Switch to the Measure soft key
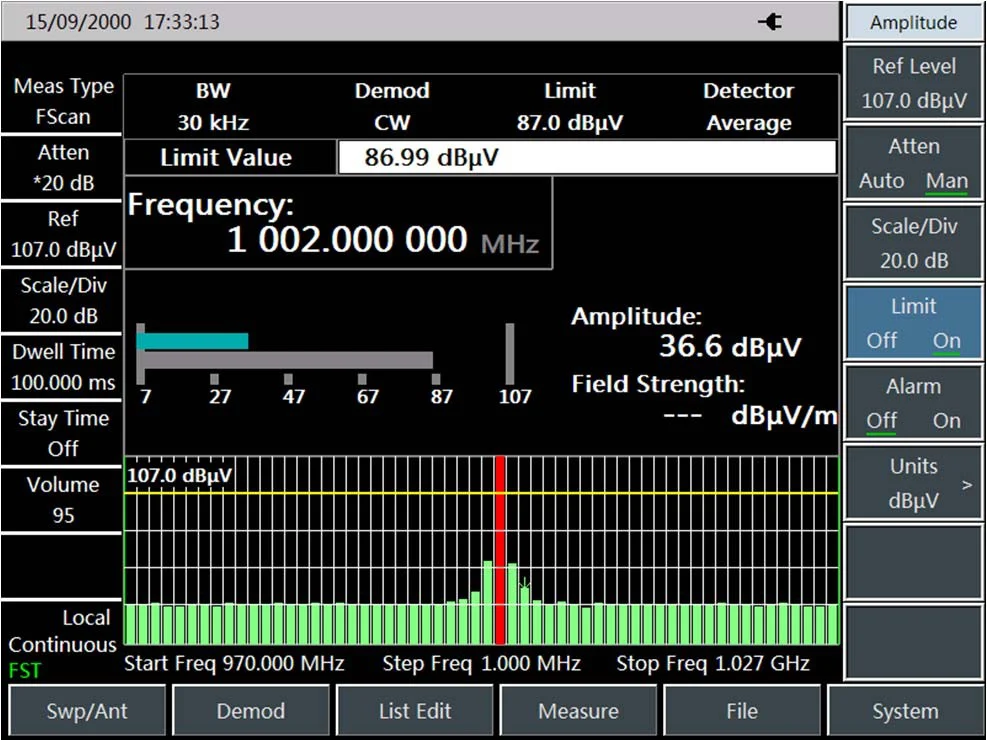Image resolution: width=987 pixels, height=740 pixels. (579, 711)
